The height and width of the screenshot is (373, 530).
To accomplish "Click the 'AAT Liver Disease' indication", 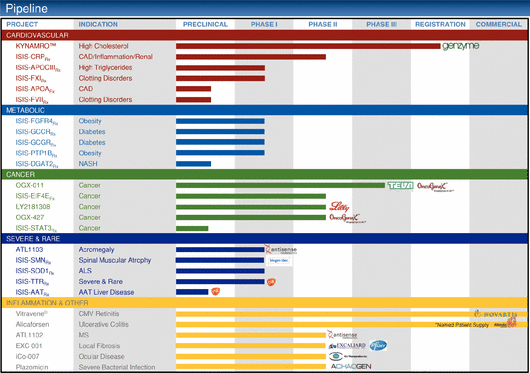I will [106, 292].
